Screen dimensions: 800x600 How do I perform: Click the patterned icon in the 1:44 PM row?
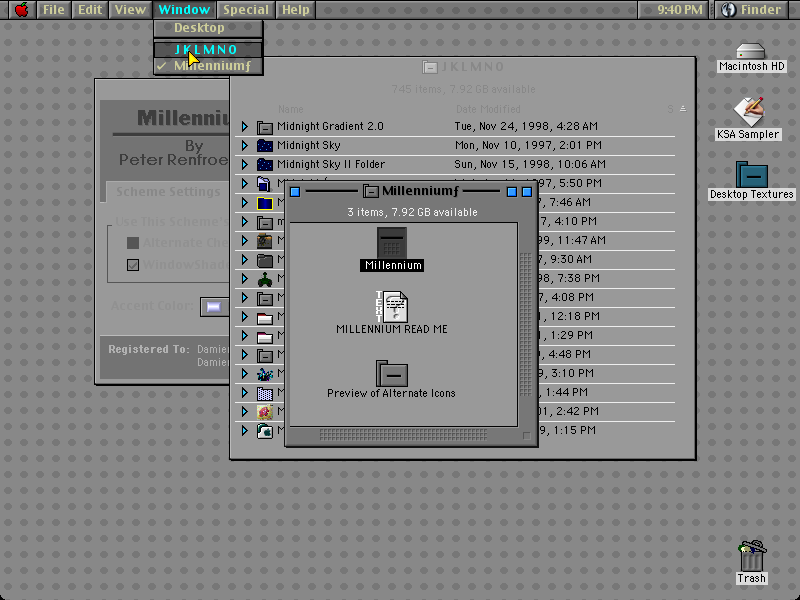click(x=264, y=392)
